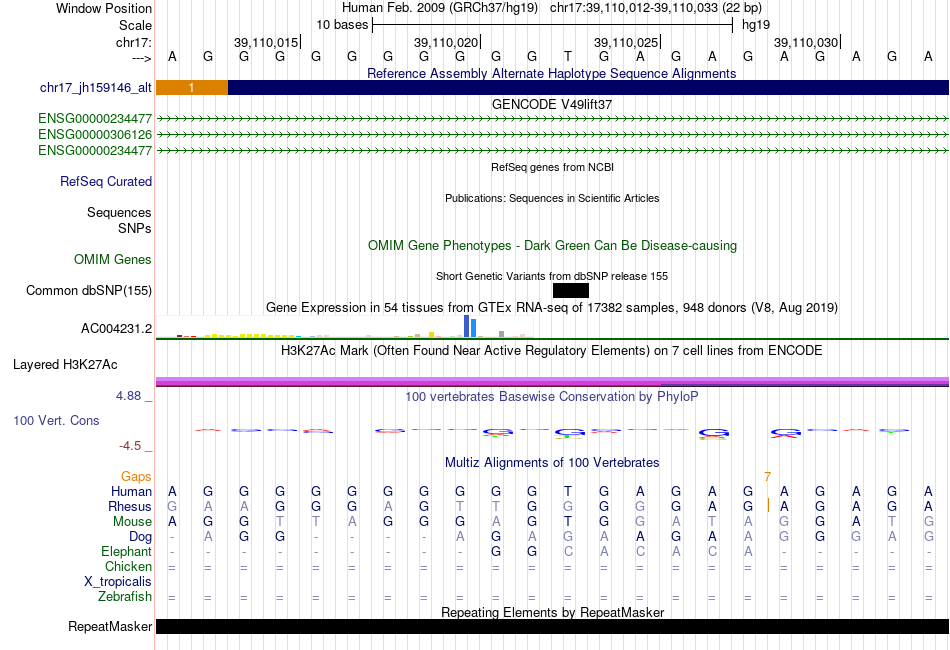Click the ENSG00000306126 intron arrow line

[552, 134]
